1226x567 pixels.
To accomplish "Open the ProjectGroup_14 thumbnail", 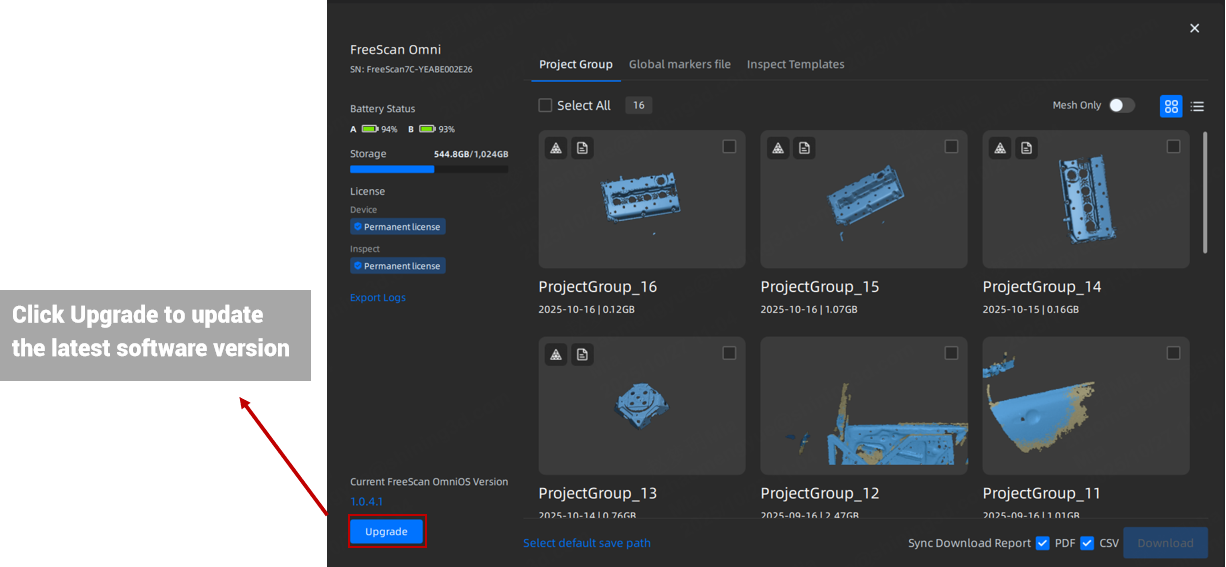I will tap(1086, 199).
